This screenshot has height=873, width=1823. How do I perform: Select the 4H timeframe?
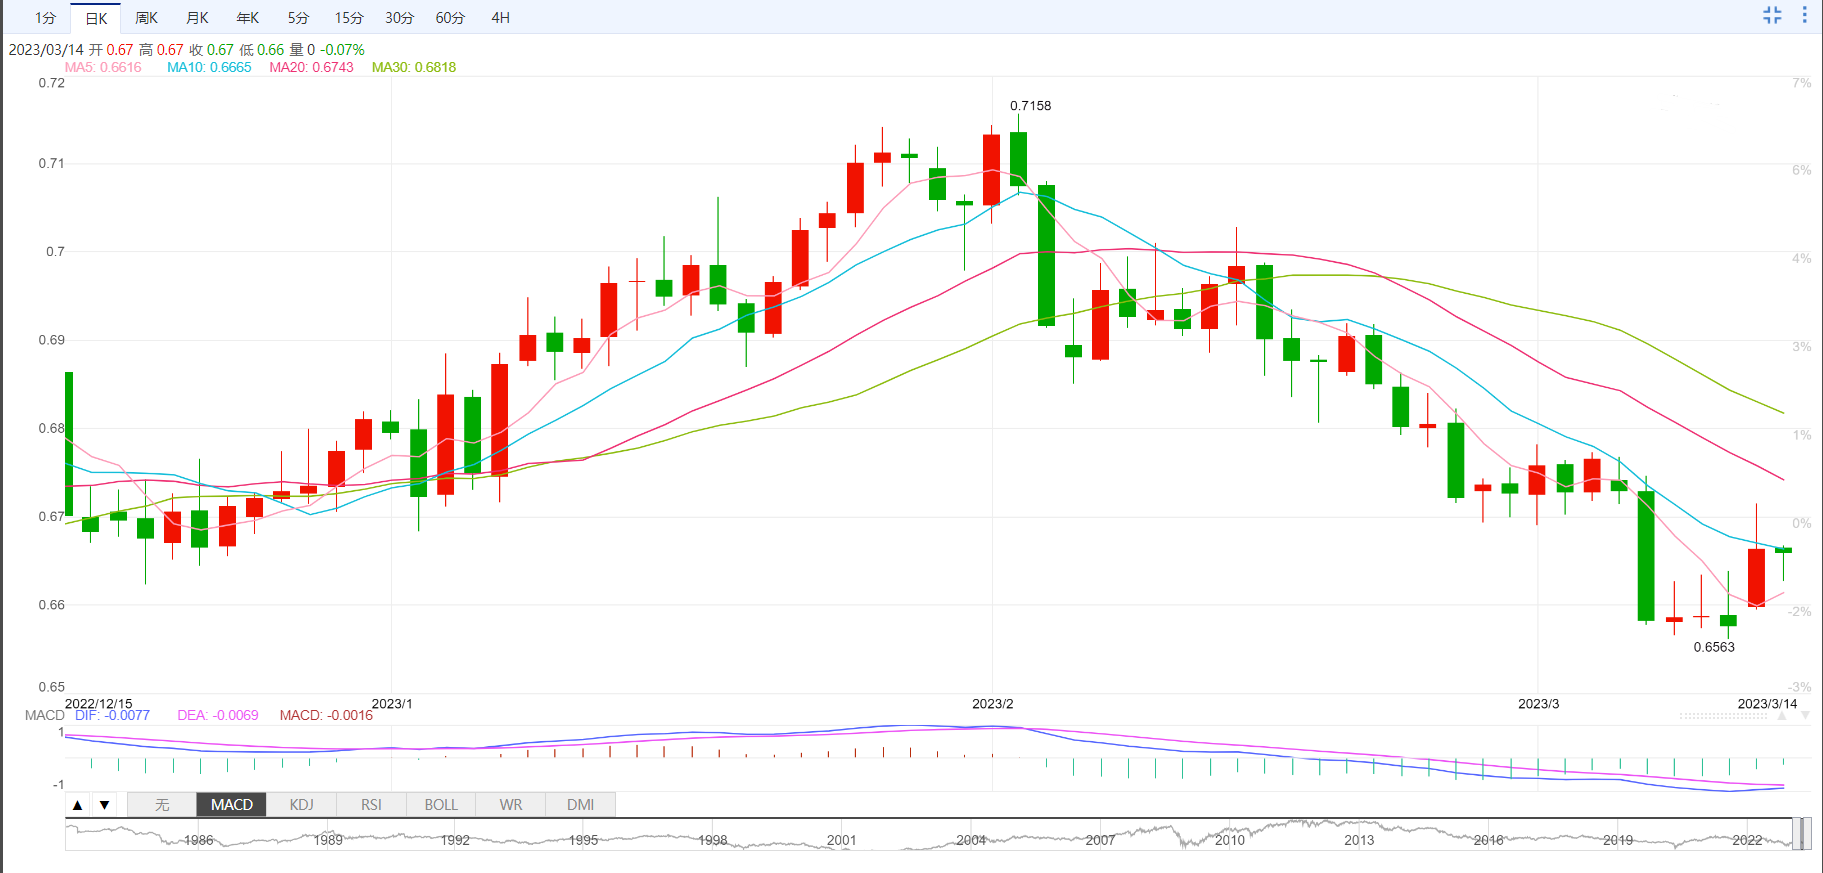(x=500, y=18)
